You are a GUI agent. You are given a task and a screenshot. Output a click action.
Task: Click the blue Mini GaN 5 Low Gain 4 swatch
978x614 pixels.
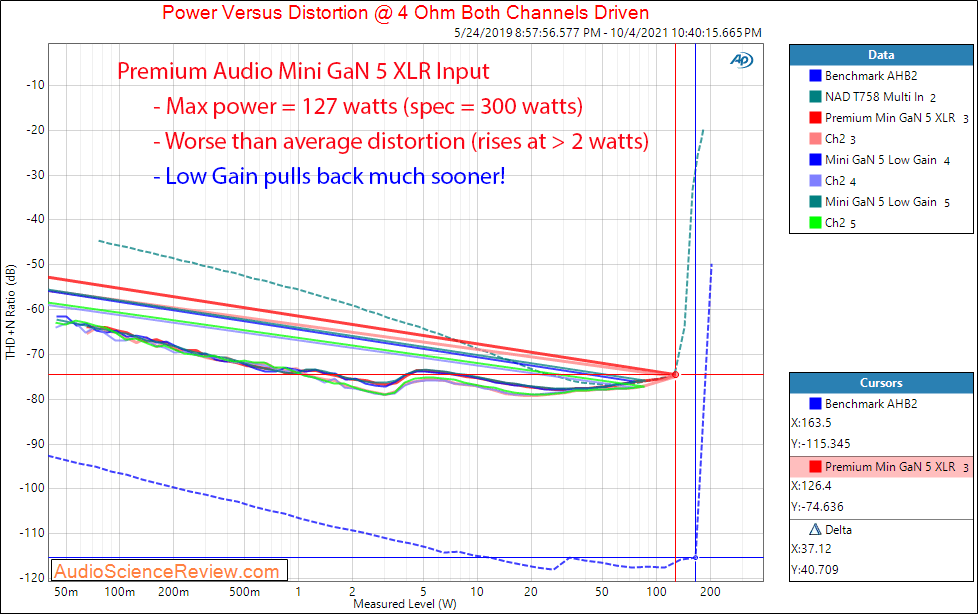click(x=815, y=160)
